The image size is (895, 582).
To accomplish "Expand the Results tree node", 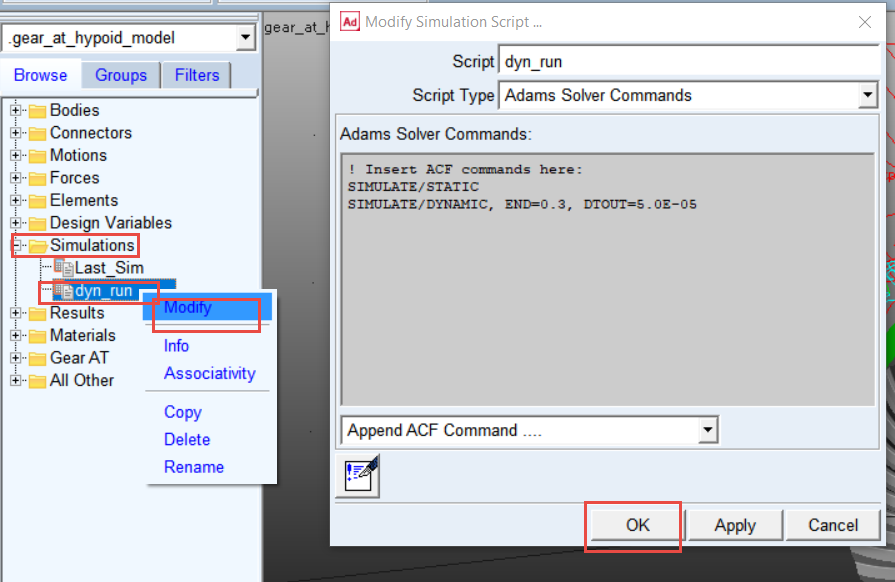I will [x=15, y=313].
